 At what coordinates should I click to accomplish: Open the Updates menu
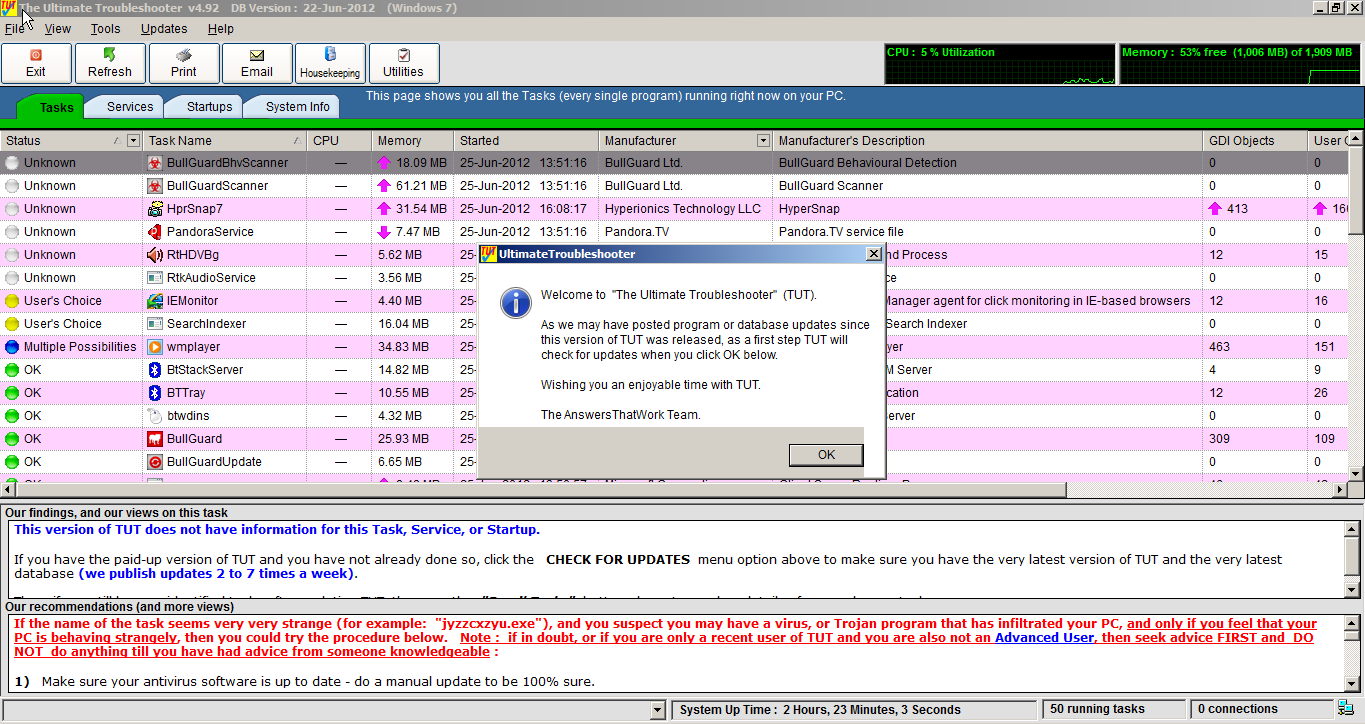[x=164, y=29]
